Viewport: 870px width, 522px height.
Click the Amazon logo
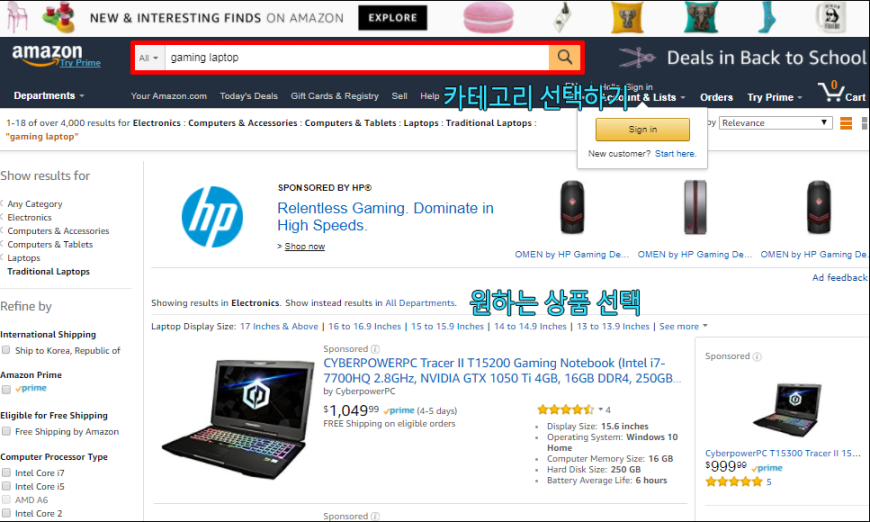pos(47,55)
